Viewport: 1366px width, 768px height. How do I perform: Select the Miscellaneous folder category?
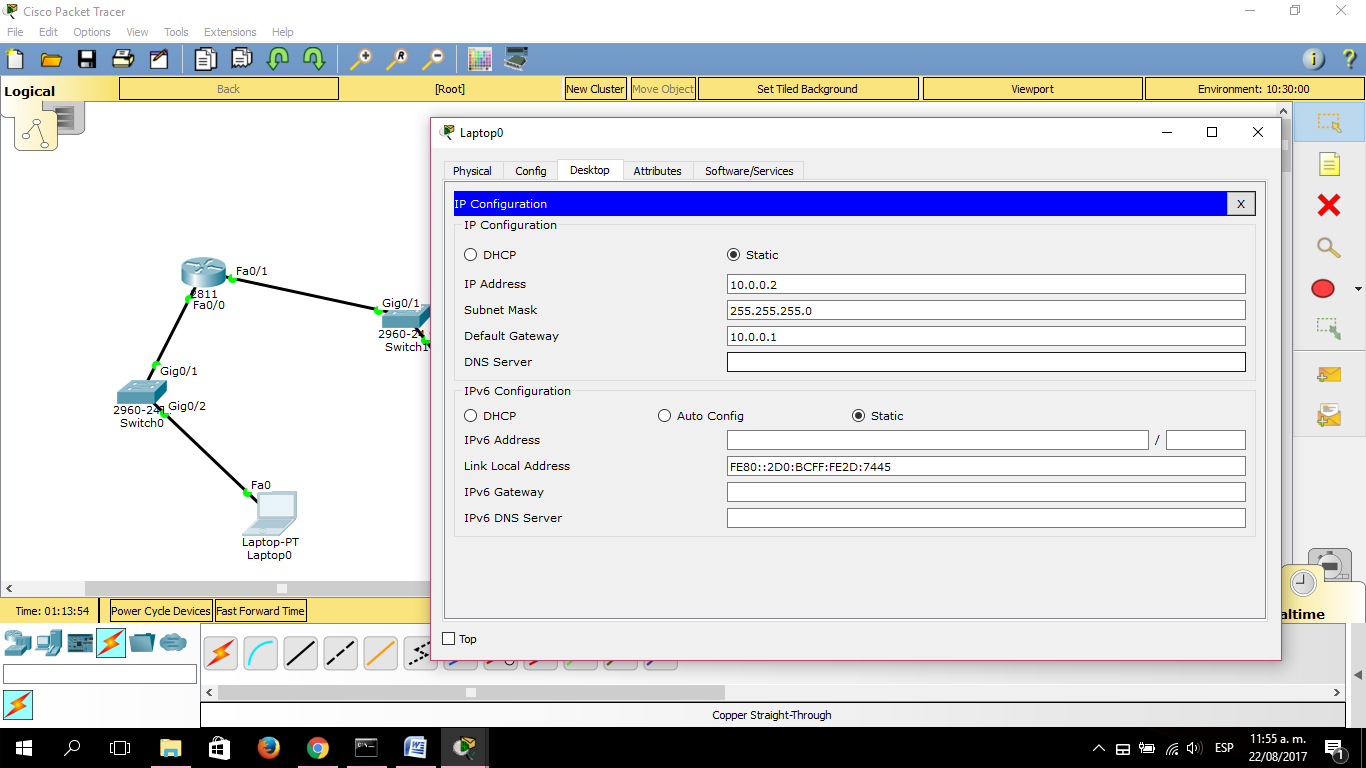click(x=142, y=642)
